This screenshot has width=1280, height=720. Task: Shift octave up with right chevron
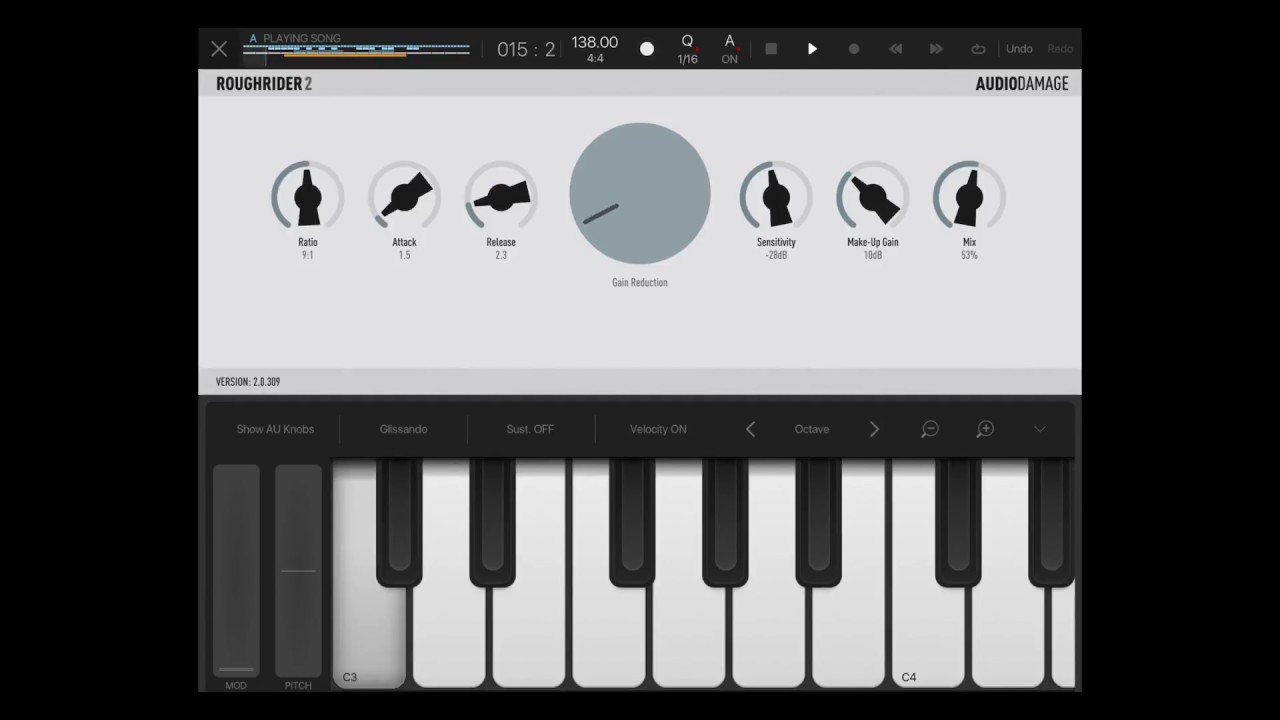(874, 429)
